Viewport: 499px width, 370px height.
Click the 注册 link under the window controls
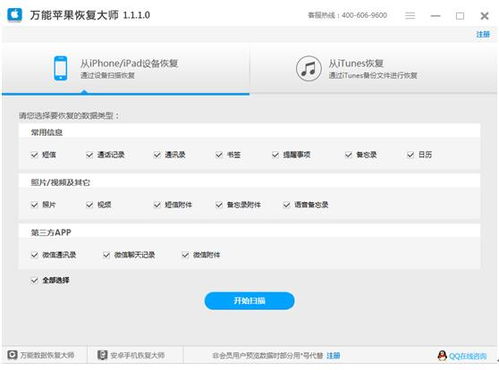[483, 34]
